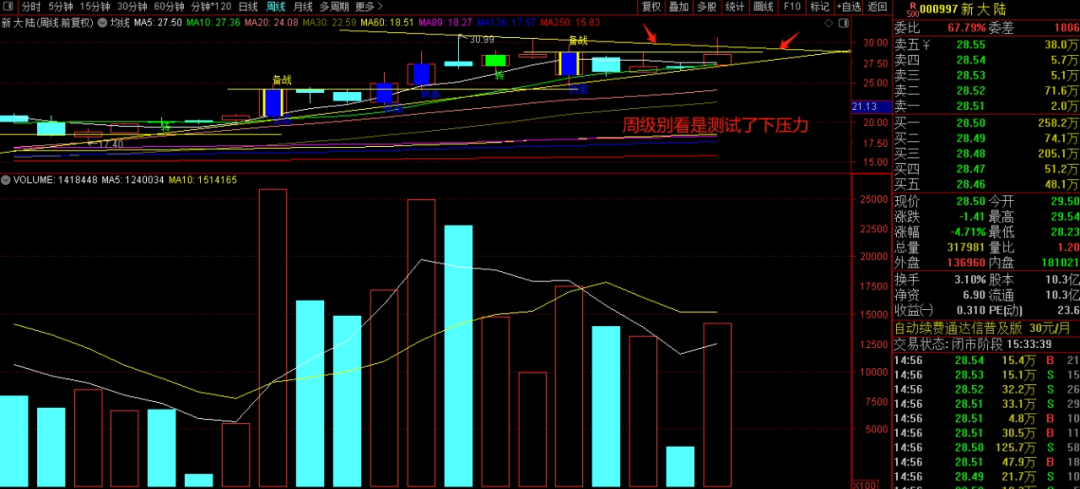
Task: Switch to 分时 intraday view
Action: 30,8
